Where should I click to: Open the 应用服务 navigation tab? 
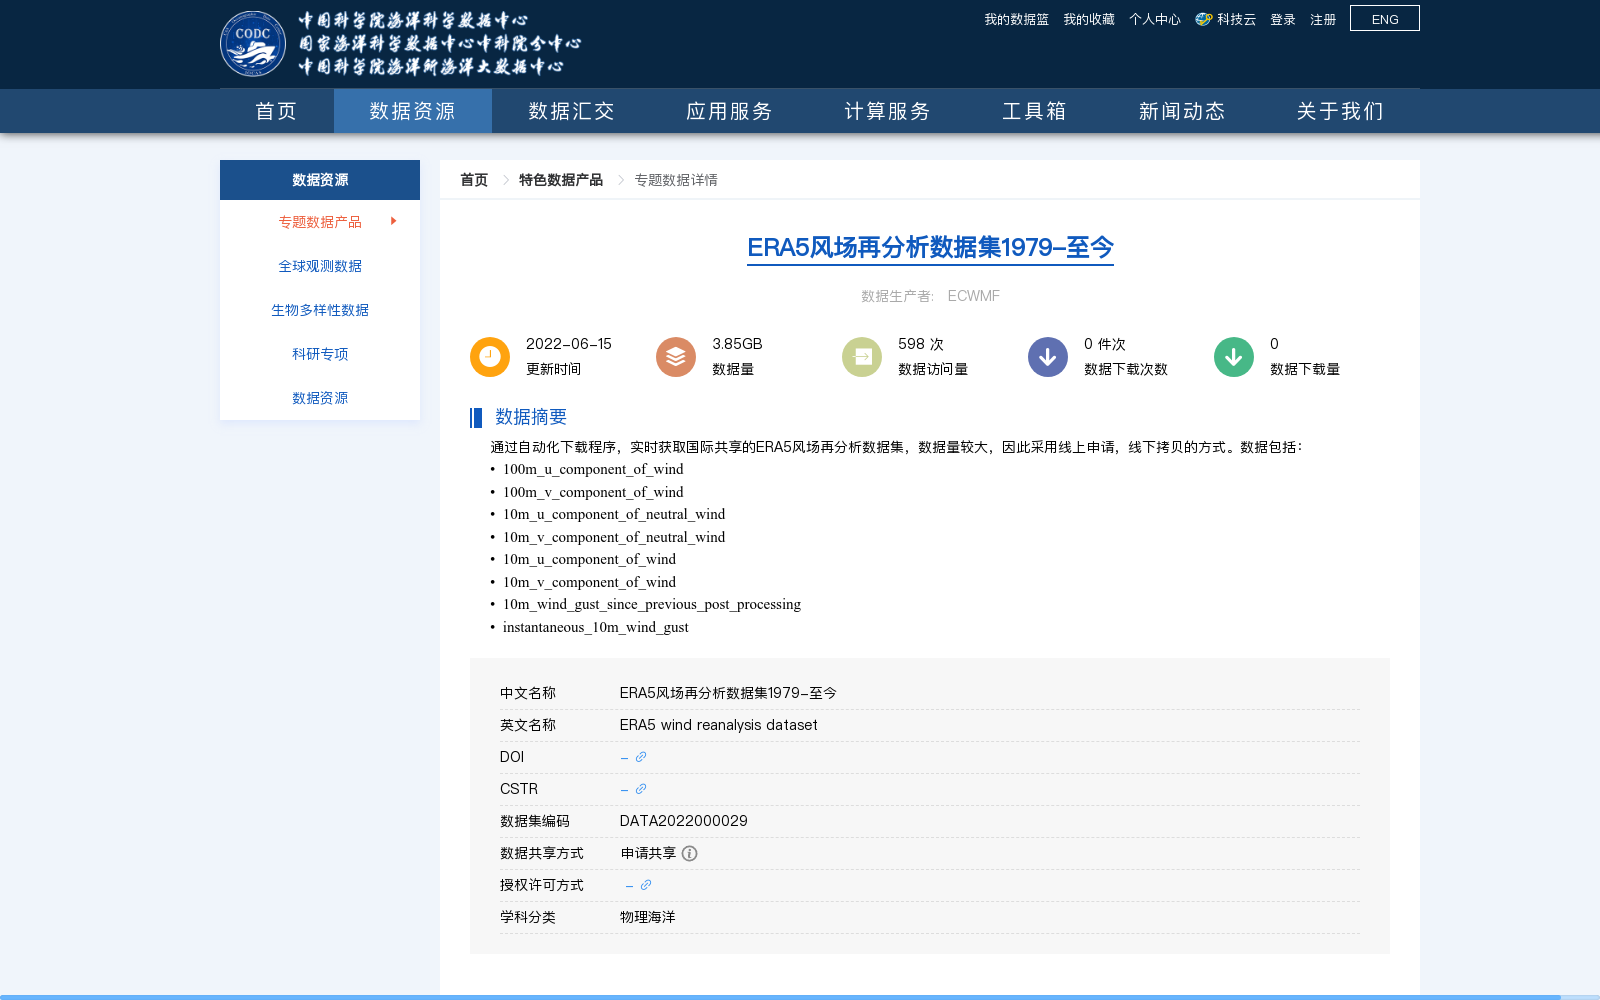[729, 111]
